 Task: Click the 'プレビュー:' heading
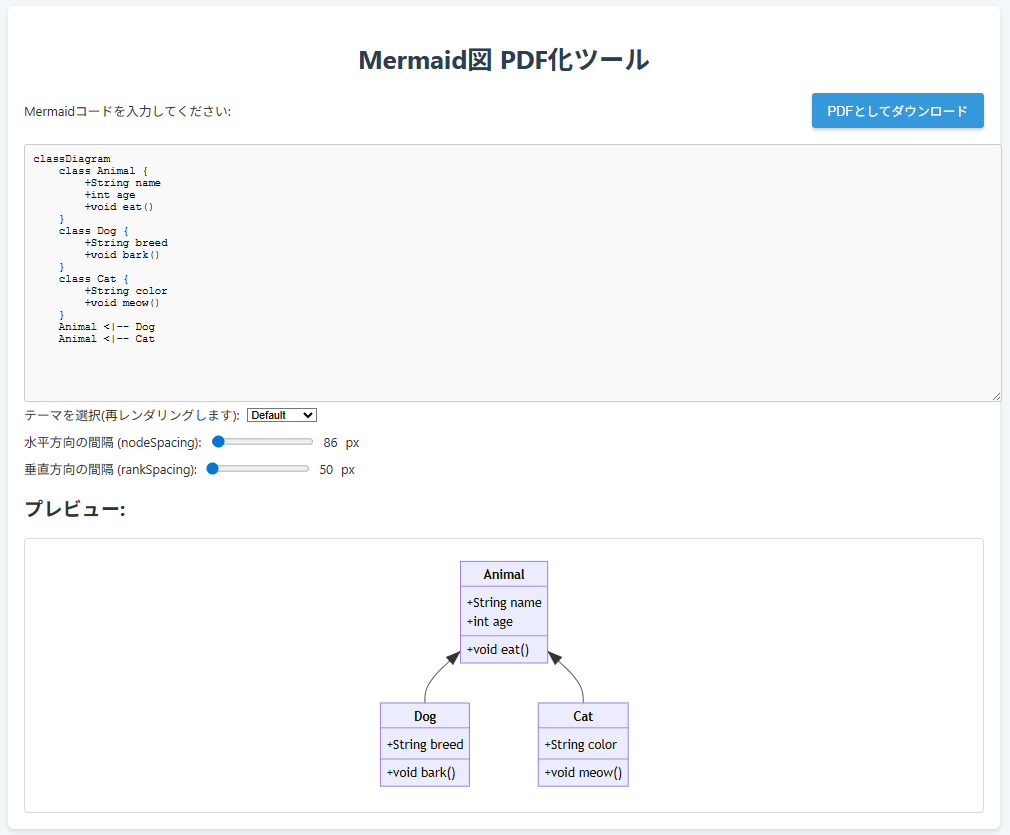point(75,509)
